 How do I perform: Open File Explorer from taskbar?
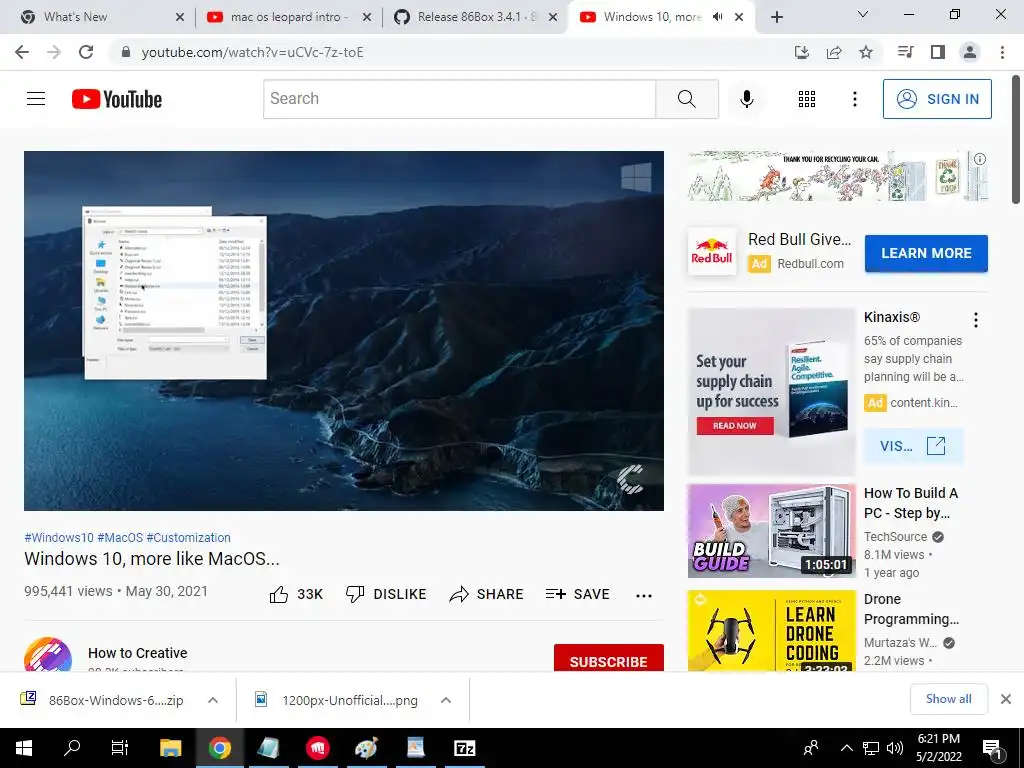pyautogui.click(x=170, y=748)
